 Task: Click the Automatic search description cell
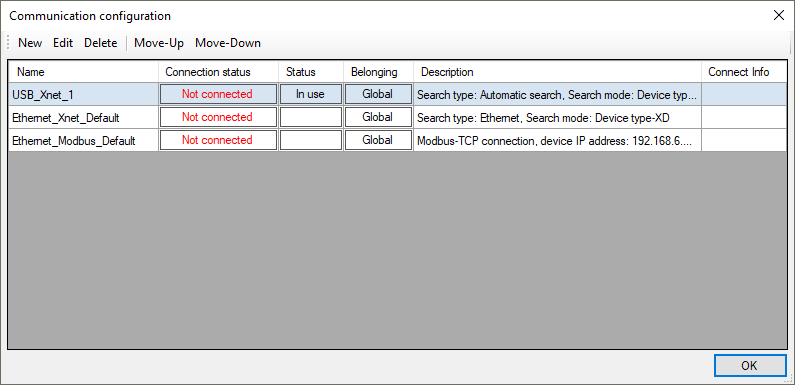click(x=558, y=94)
